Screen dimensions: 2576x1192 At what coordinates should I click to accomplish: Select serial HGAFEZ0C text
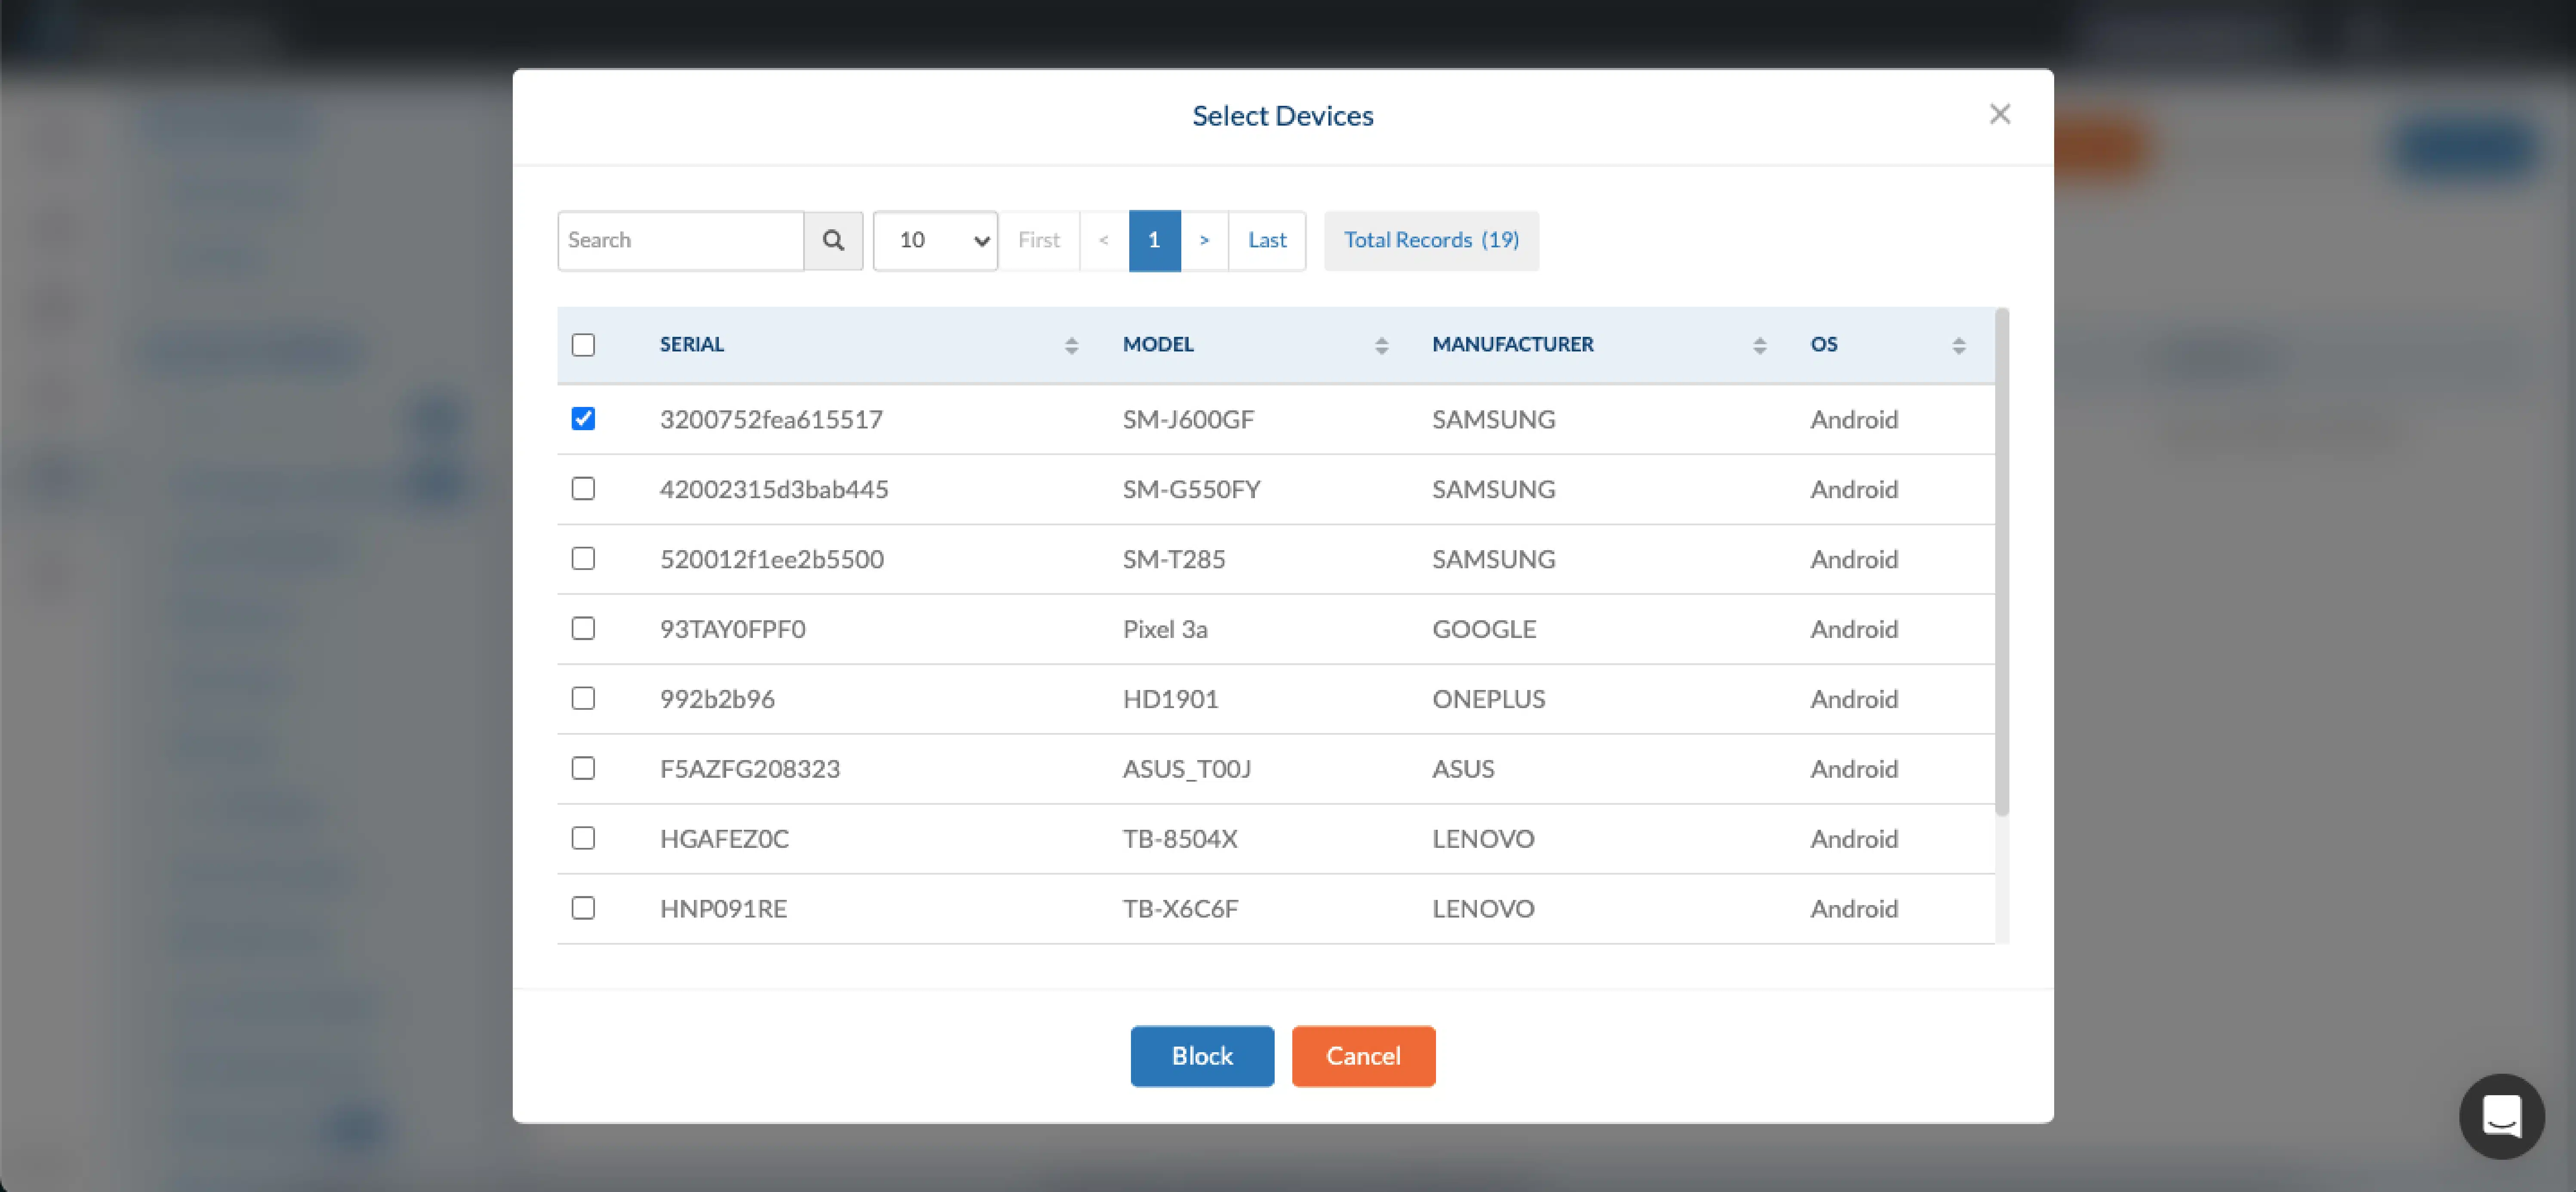pyautogui.click(x=724, y=839)
